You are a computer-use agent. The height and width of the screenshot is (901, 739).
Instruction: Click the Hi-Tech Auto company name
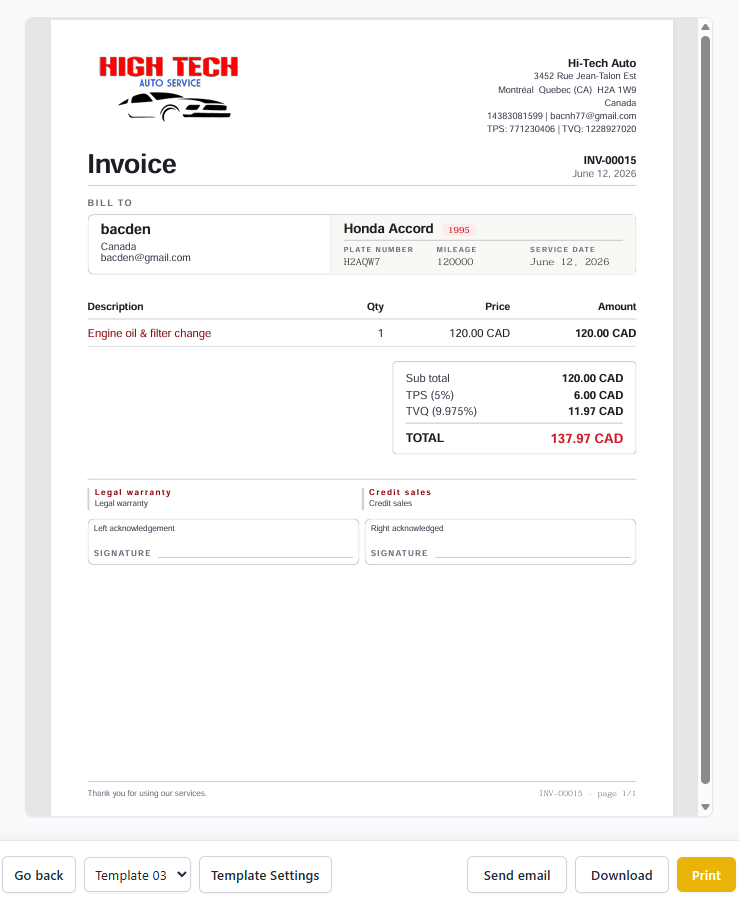[602, 63]
